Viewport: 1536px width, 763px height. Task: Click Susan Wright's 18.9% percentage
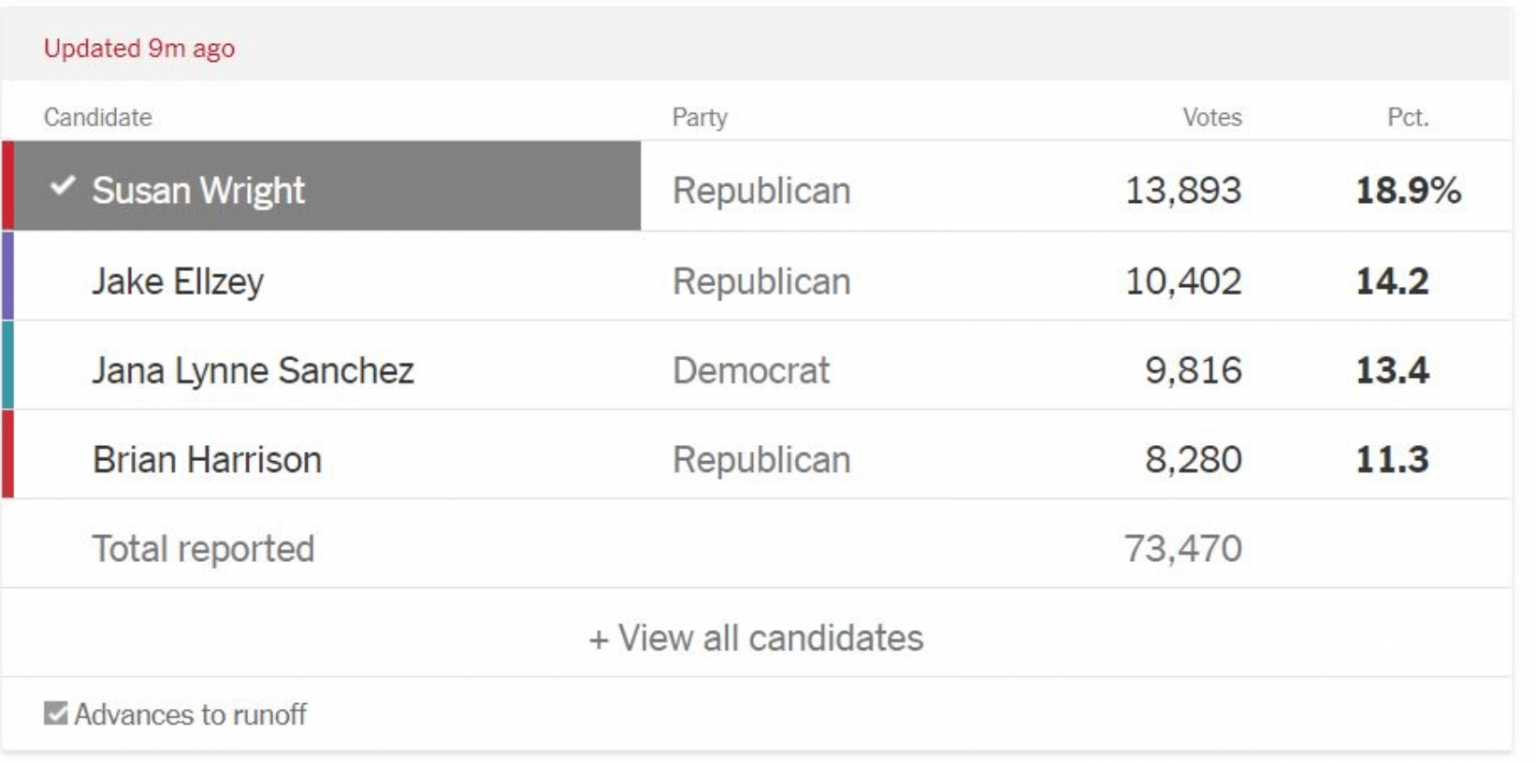[x=1408, y=190]
